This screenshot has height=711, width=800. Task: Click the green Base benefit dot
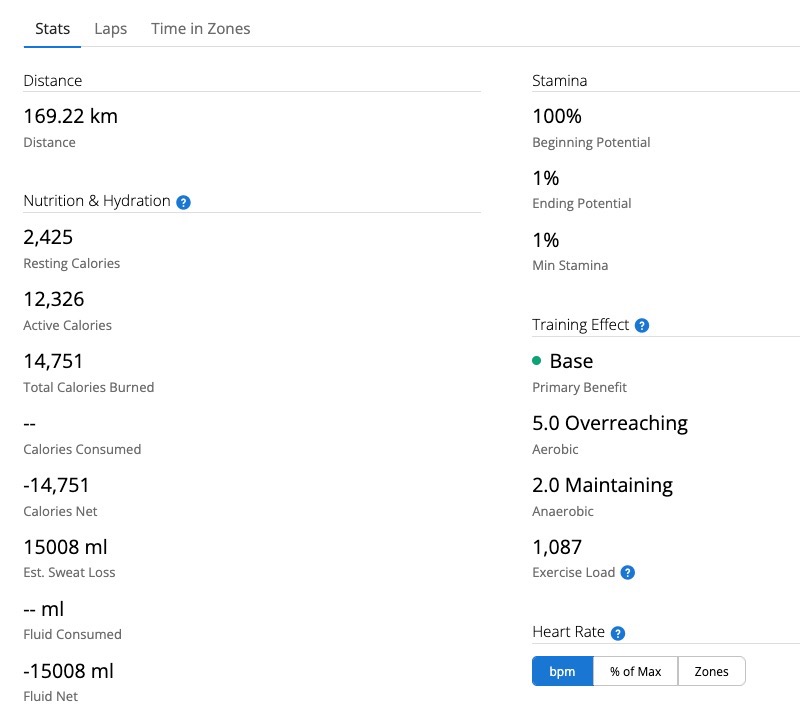pyautogui.click(x=536, y=361)
